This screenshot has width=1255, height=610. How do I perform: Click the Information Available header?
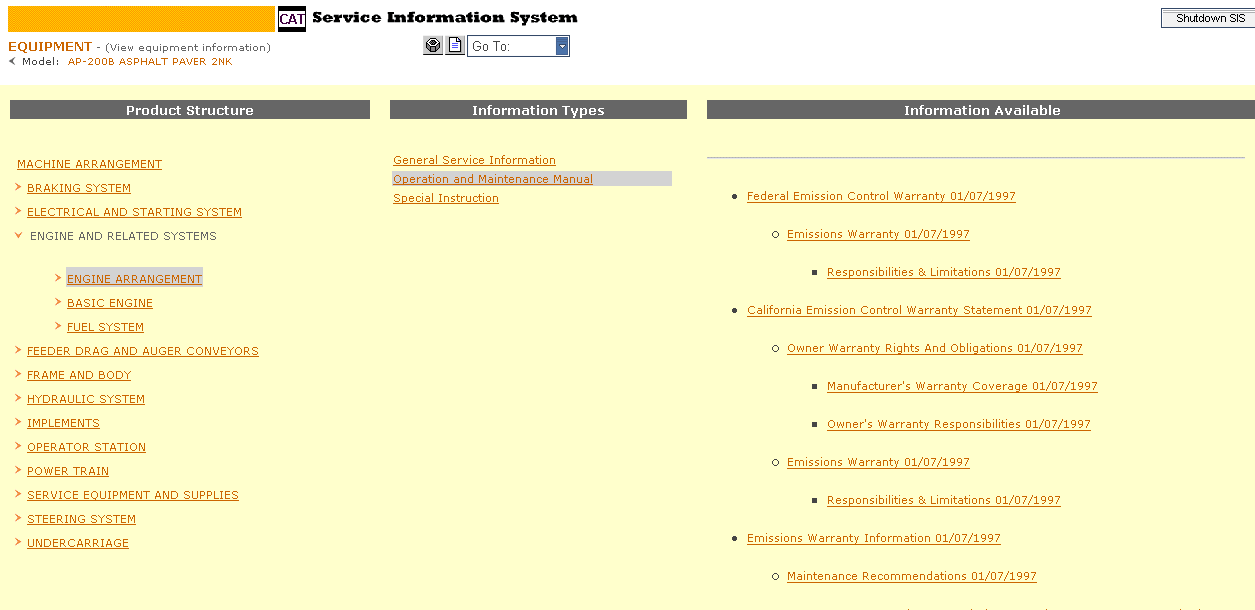pyautogui.click(x=982, y=110)
